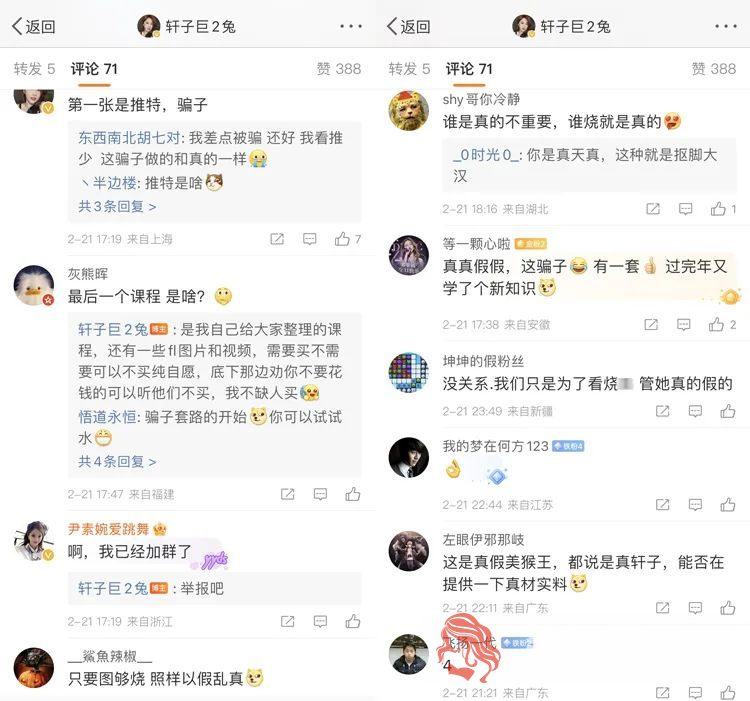Open the three-dots menu in the left header
The height and width of the screenshot is (701, 750).
(x=351, y=26)
